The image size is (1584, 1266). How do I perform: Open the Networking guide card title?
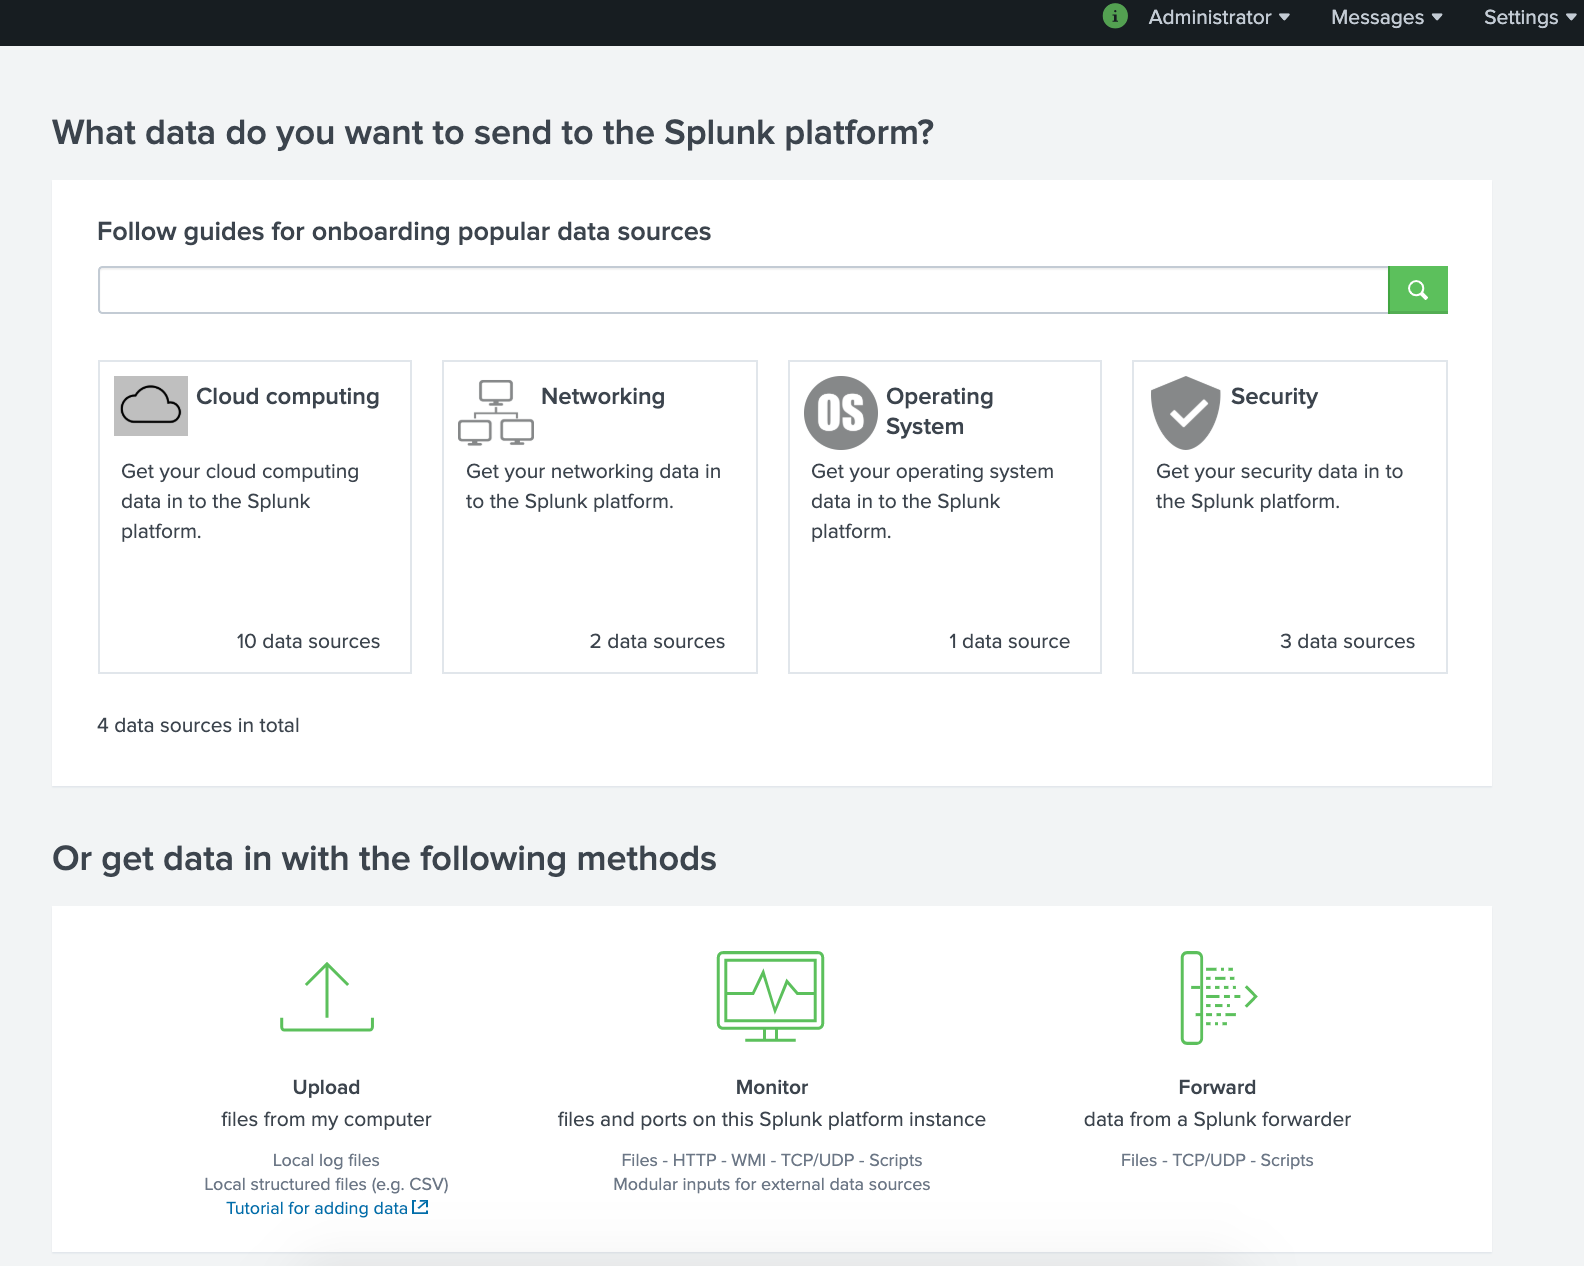603,396
